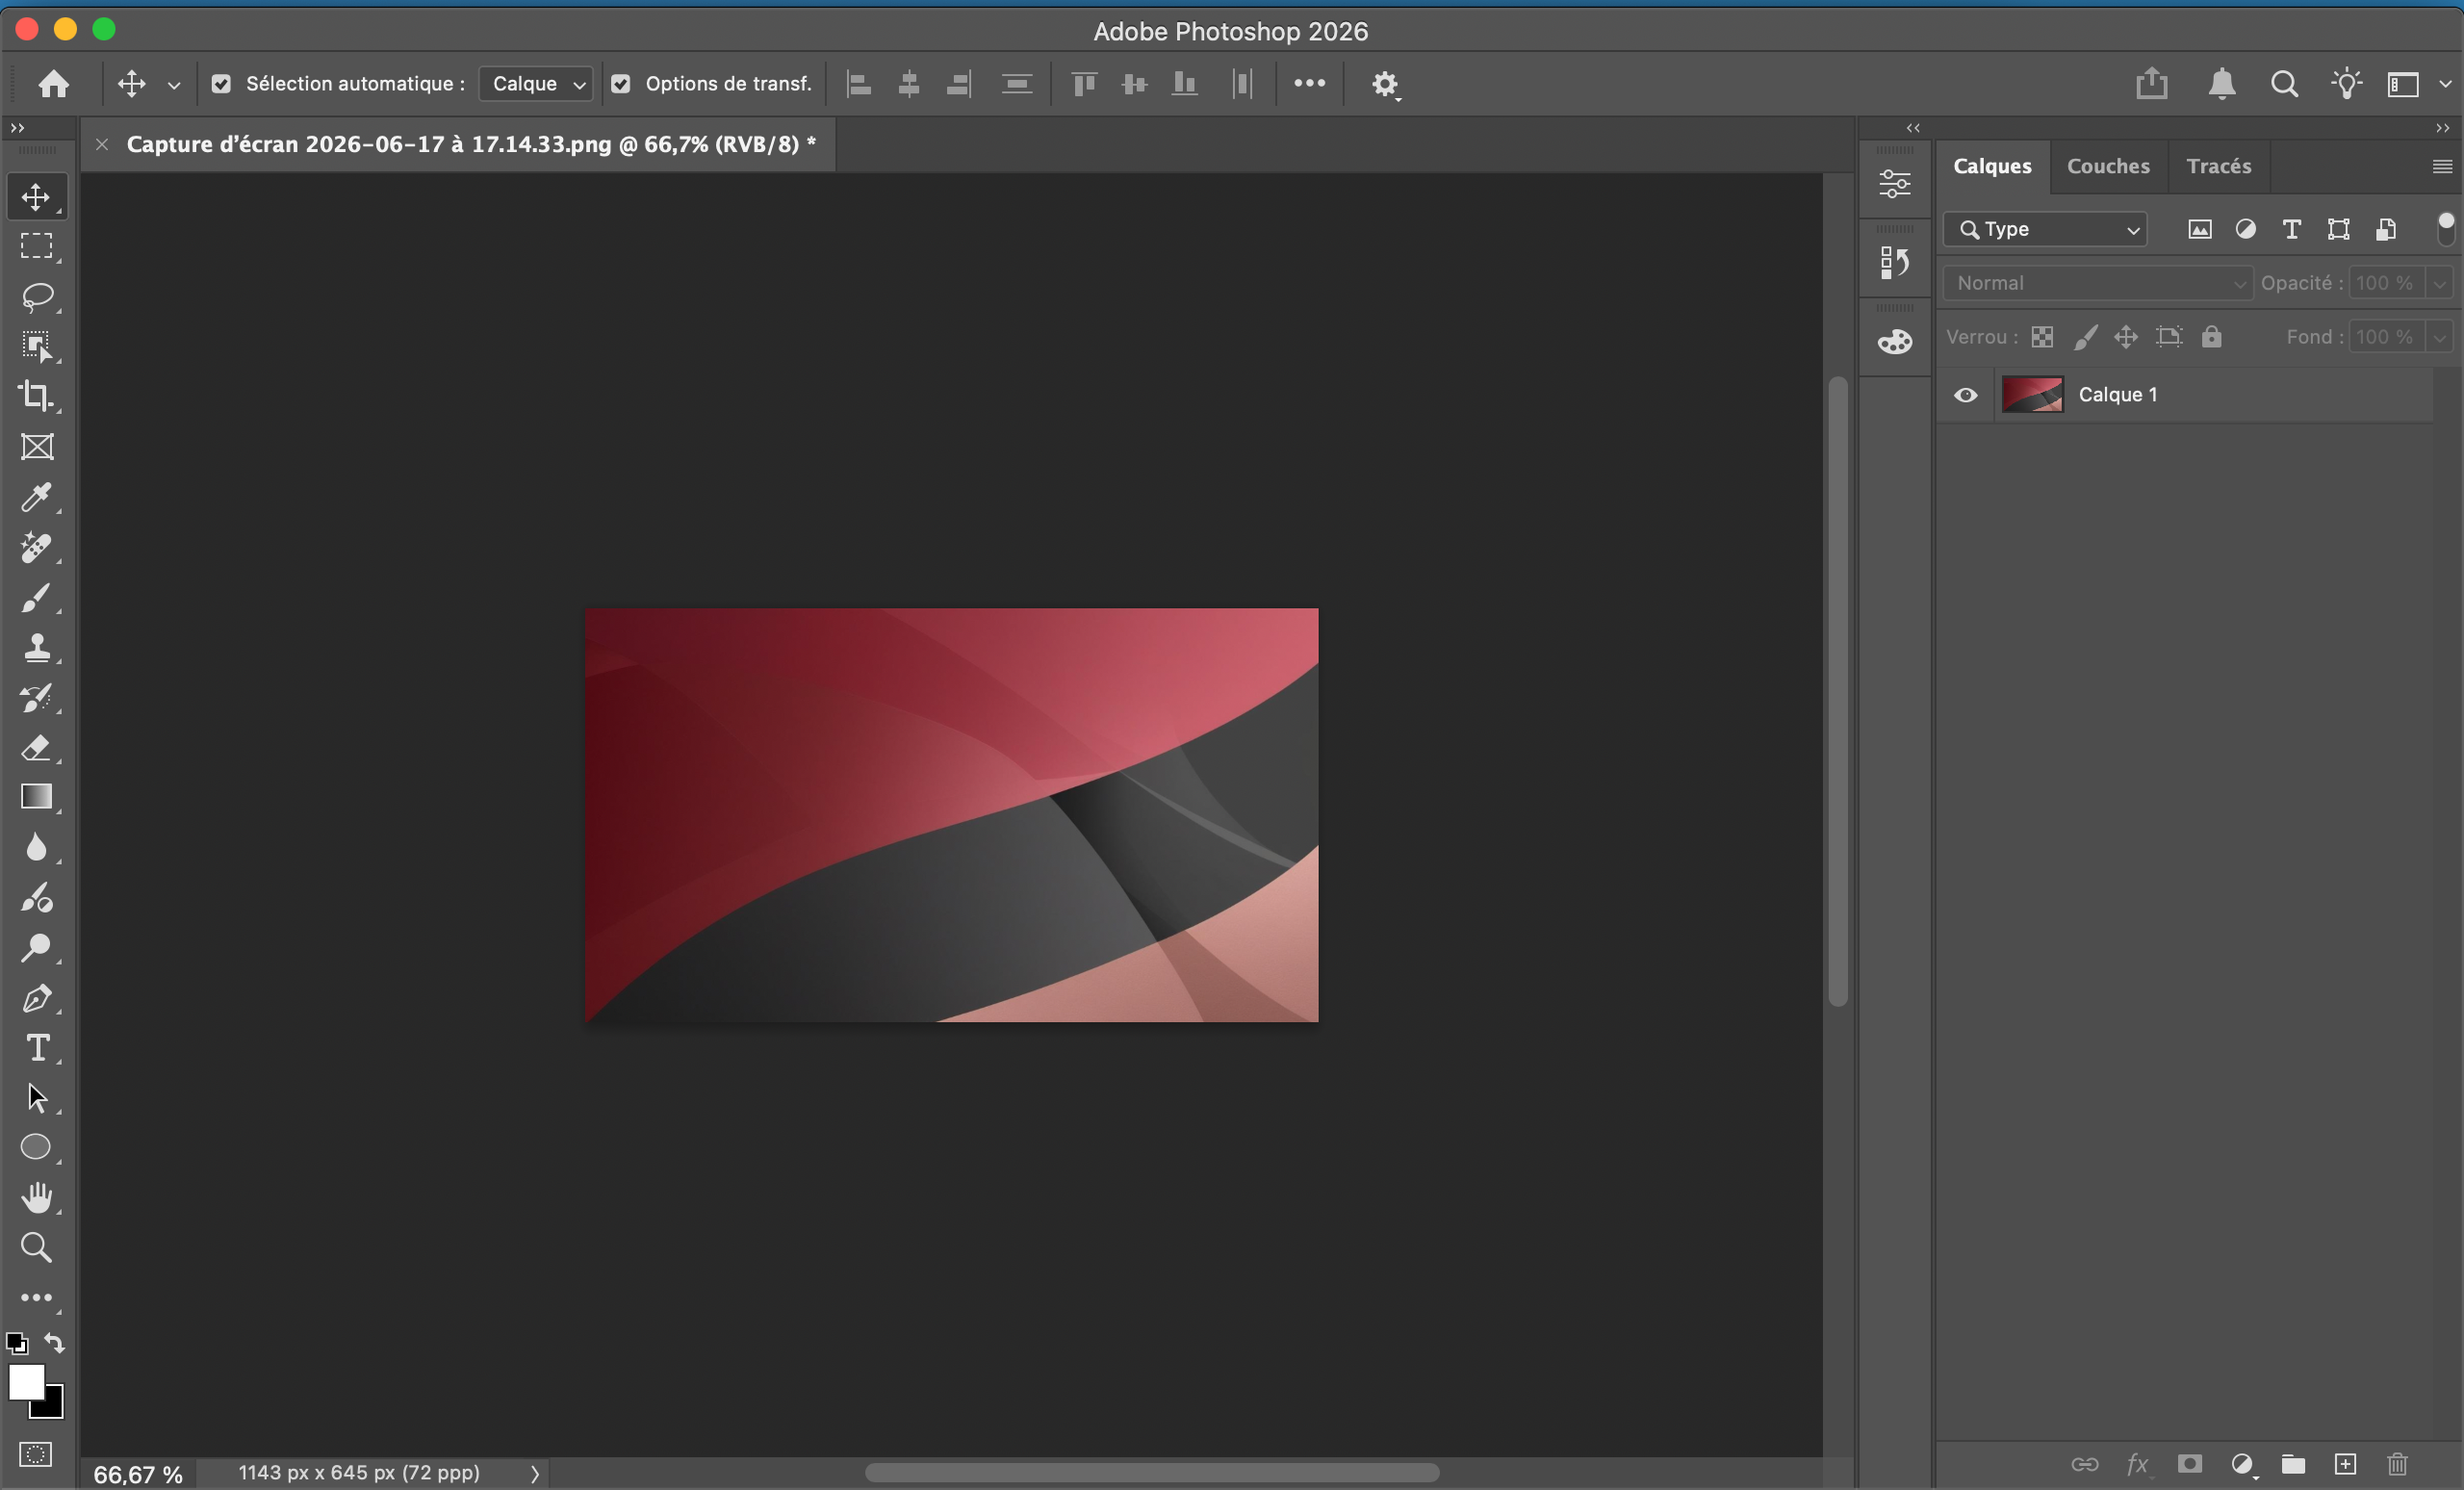2464x1490 pixels.
Task: Open the Calque auto-select dropdown
Action: (536, 84)
